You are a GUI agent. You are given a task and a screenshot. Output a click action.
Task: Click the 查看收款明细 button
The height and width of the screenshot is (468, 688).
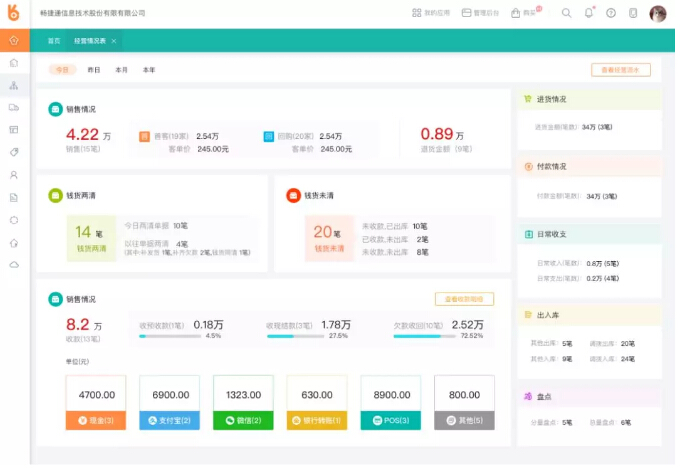pos(464,299)
